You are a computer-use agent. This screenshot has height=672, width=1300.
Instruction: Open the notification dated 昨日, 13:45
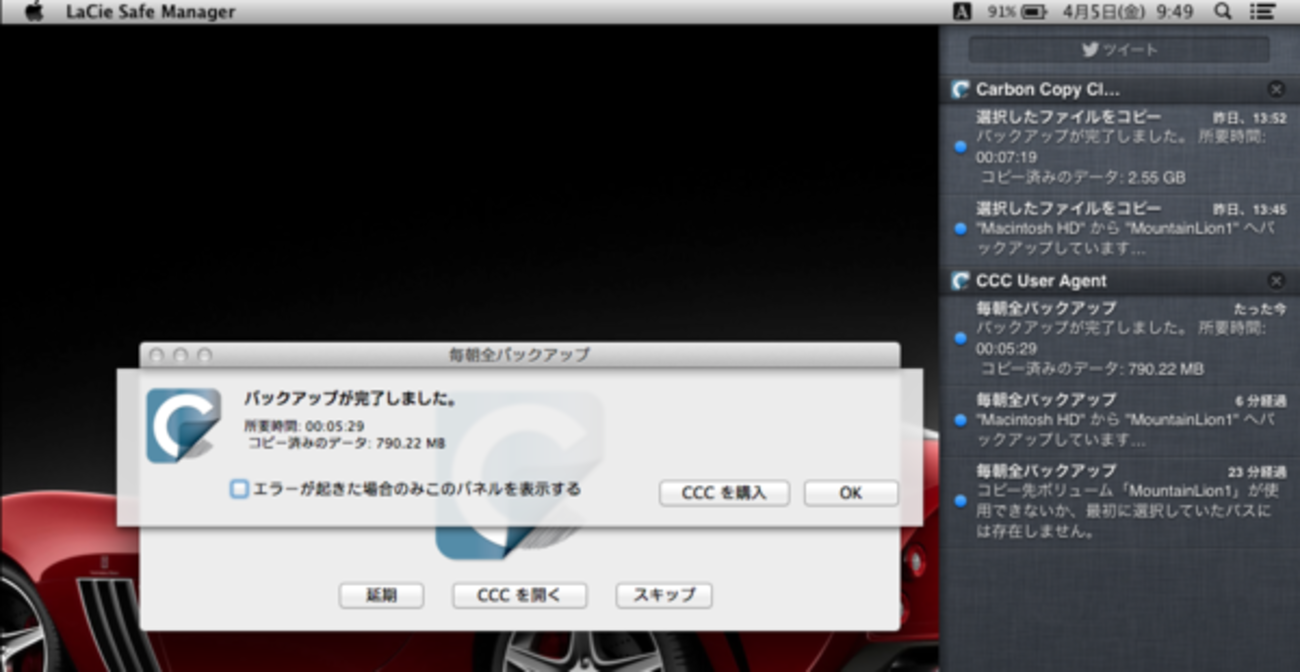[x=1119, y=228]
